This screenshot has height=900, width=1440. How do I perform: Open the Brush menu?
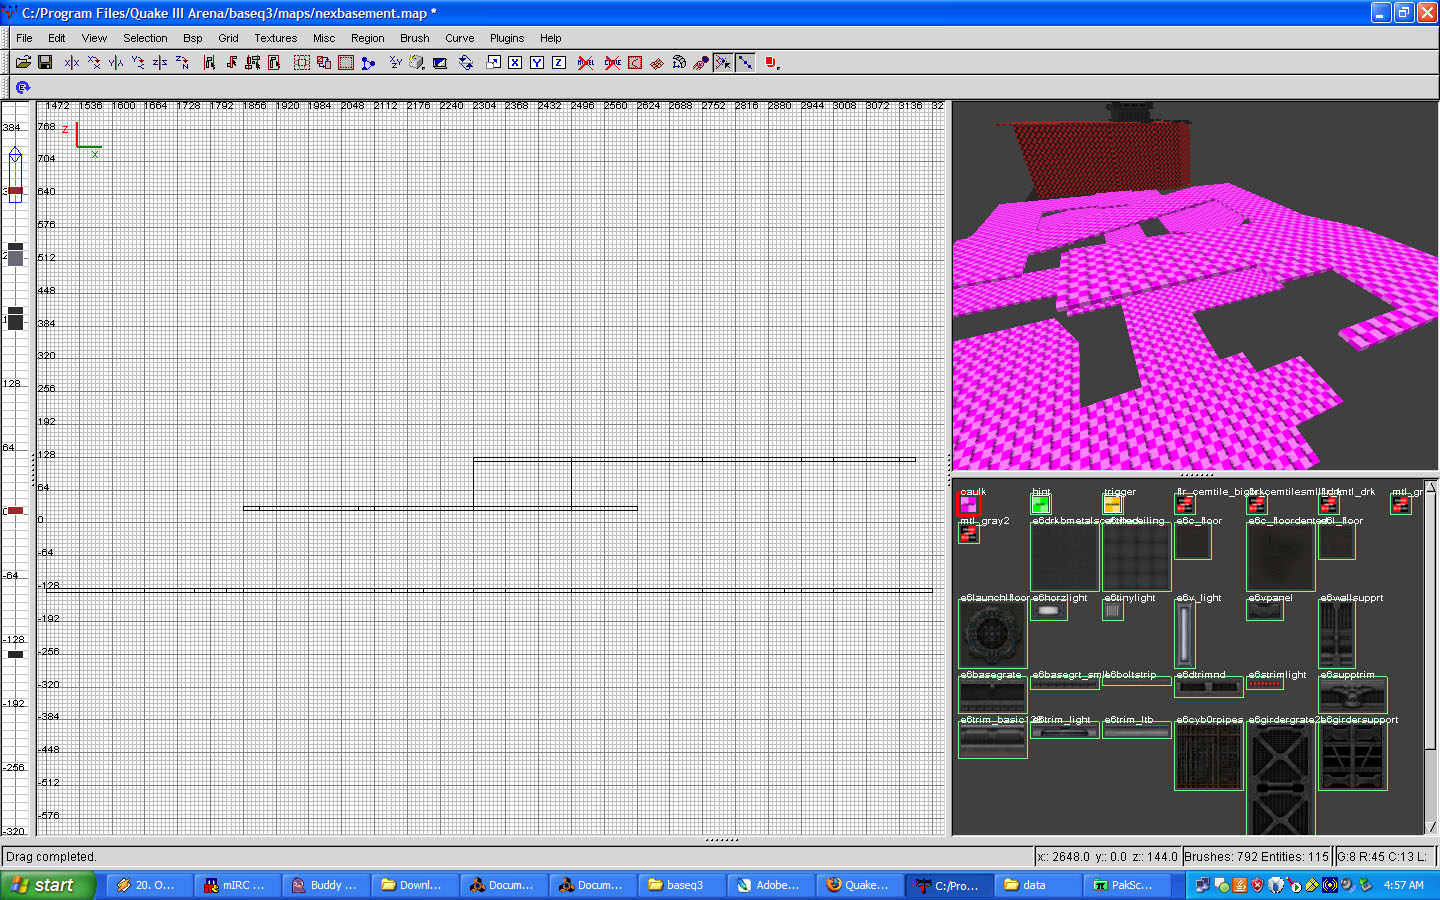pos(415,38)
